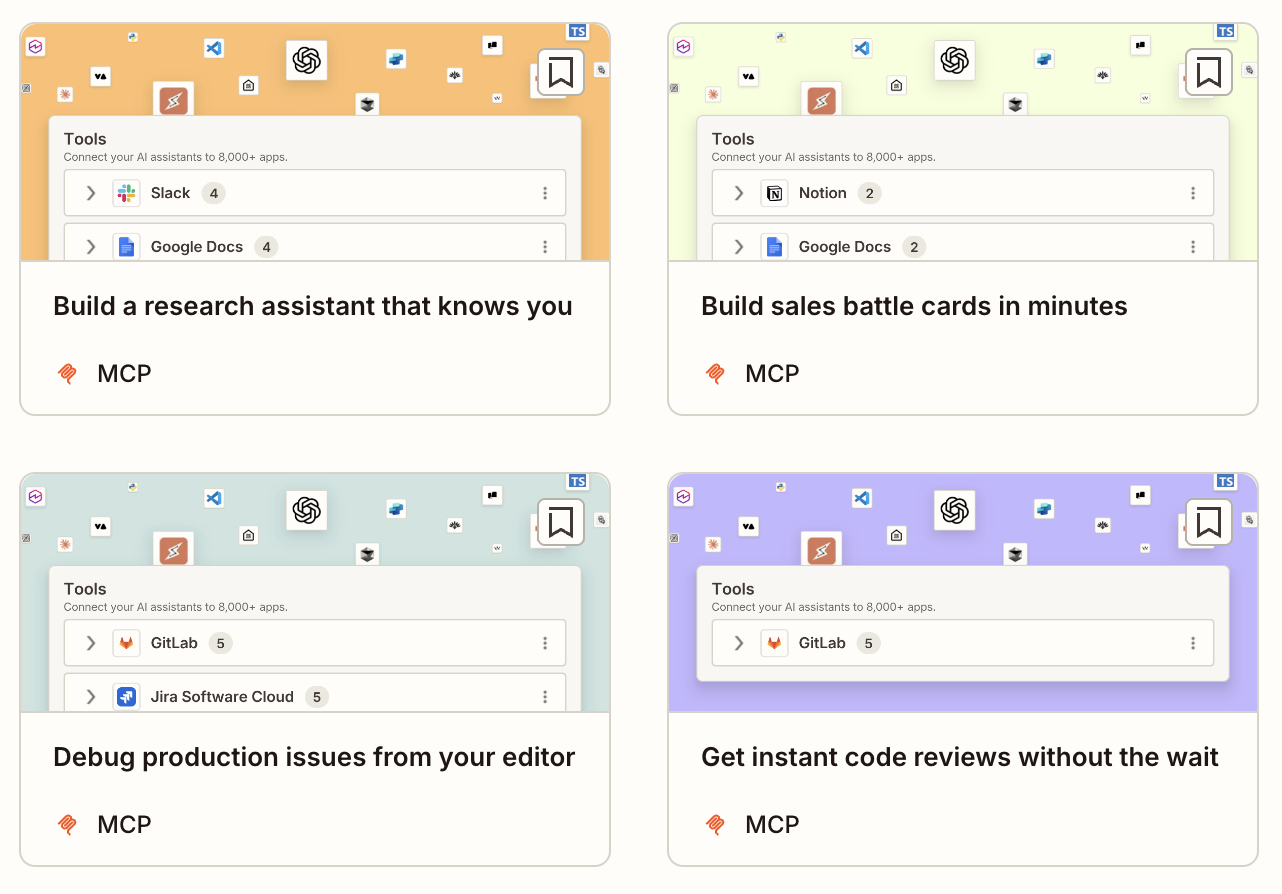Click the TypeScript badge on the purple card
The image size is (1282, 894).
click(x=1226, y=481)
